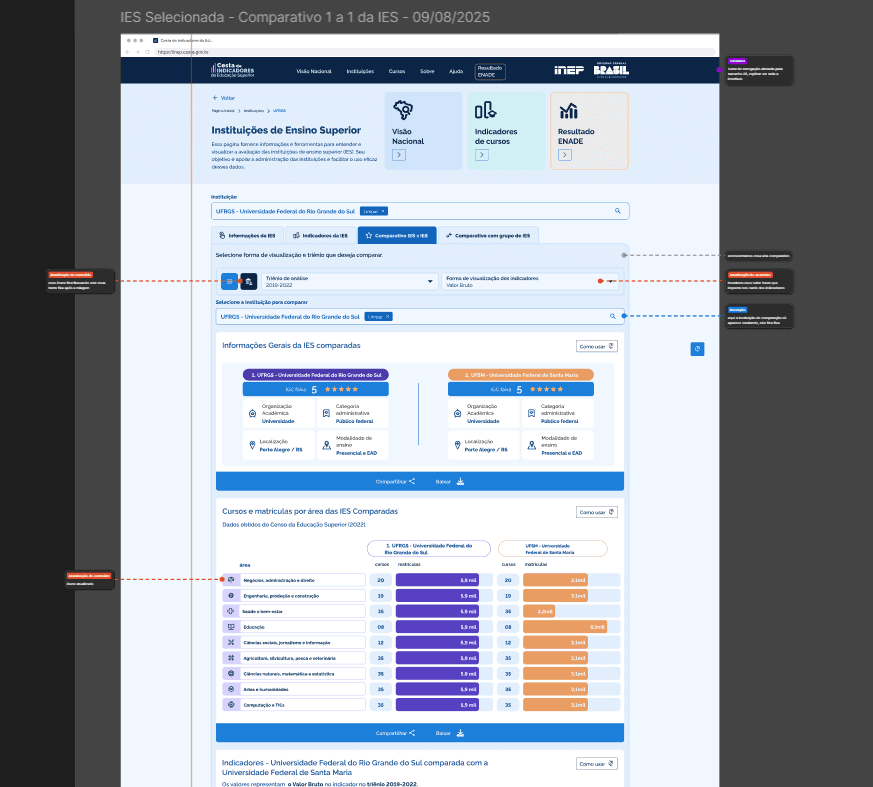
Task: Click Página inicial breadcrumb link
Action: tap(223, 111)
